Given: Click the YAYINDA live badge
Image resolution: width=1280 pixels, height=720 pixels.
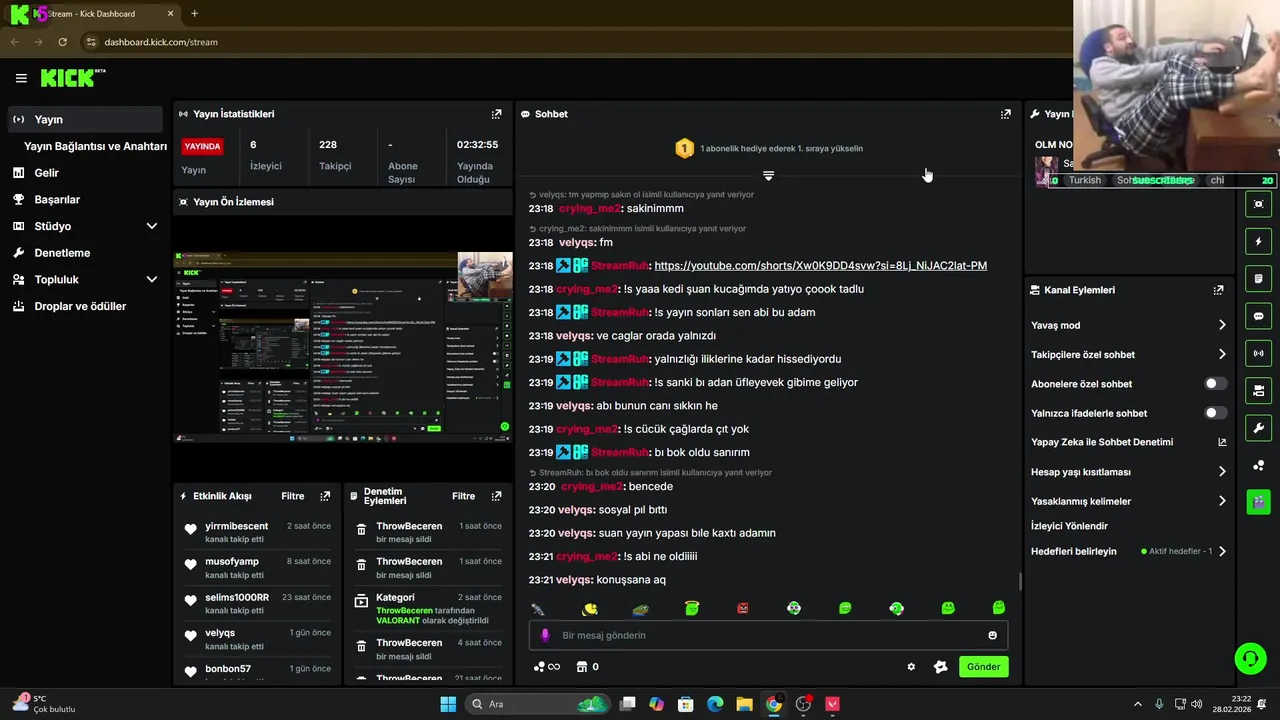Looking at the screenshot, I should 202,146.
